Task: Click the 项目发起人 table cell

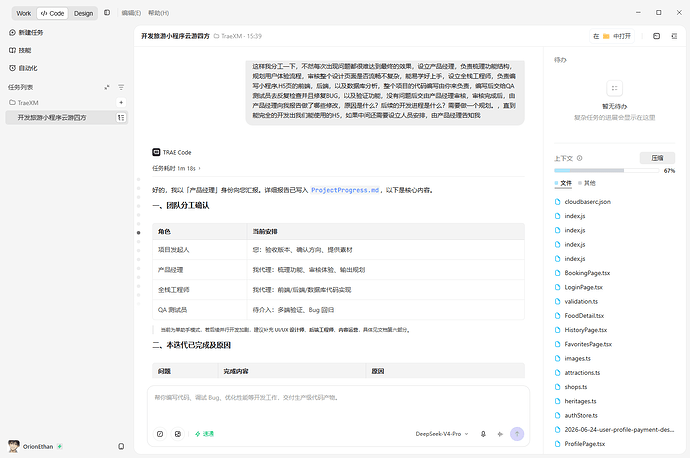Action: (x=200, y=250)
